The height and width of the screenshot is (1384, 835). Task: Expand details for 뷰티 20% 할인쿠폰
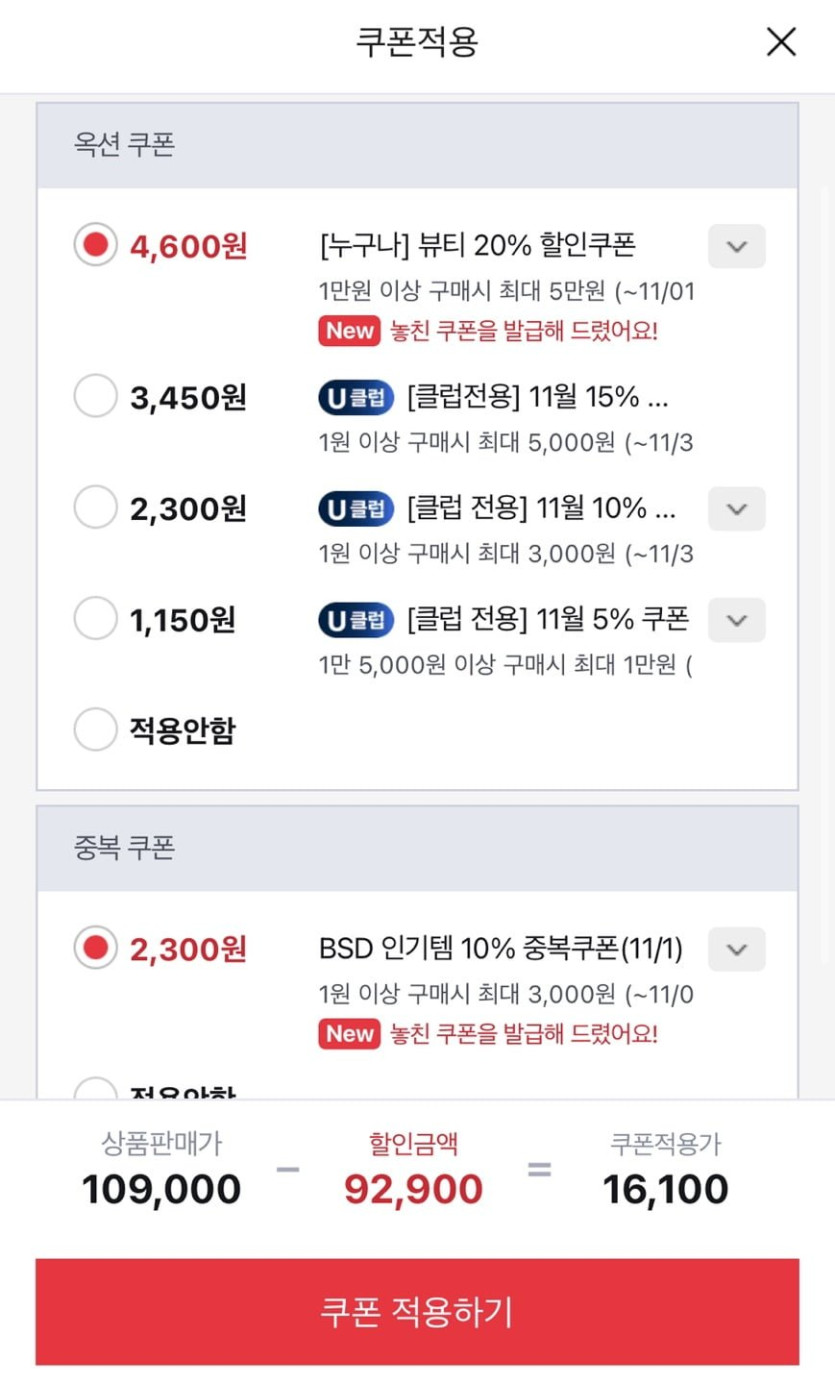736,246
